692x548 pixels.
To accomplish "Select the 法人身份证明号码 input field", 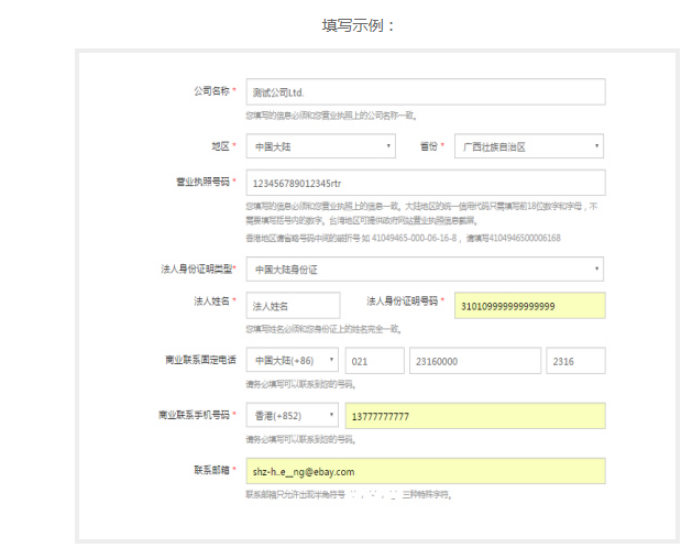I will coord(529,305).
